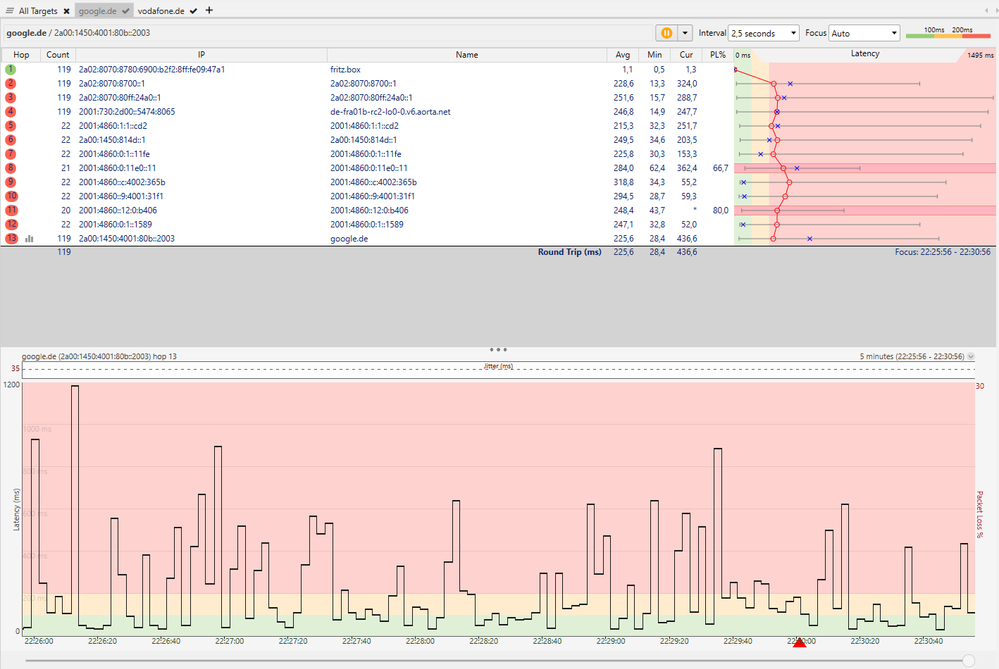This screenshot has width=999, height=669.
Task: Click the hamburger icon beside All Targets
Action: (x=9, y=10)
